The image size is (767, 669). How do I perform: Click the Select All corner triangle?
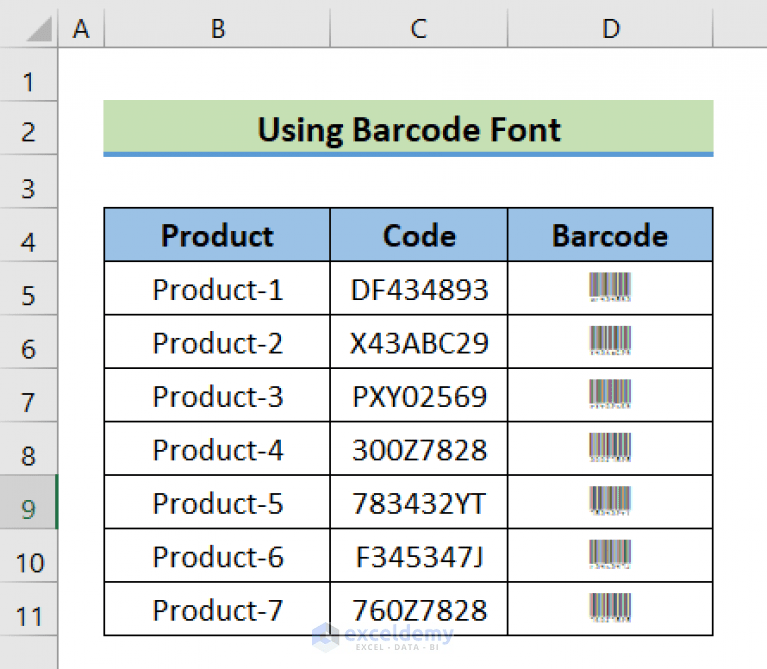(40, 29)
